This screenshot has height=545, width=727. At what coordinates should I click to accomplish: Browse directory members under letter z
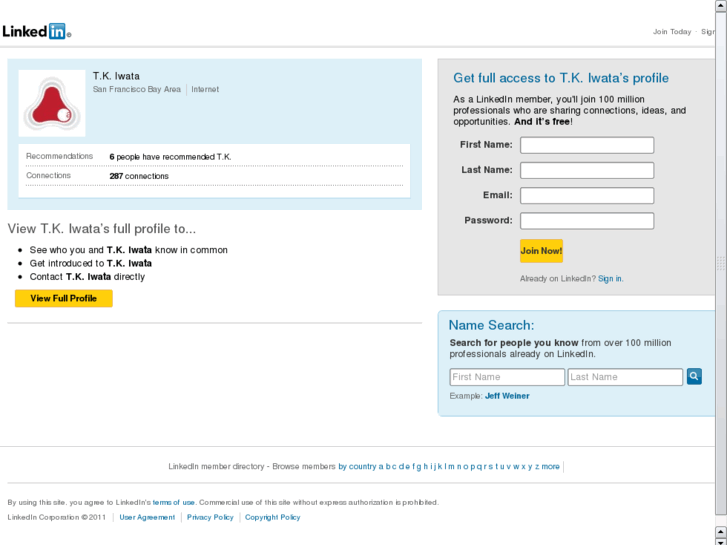[x=537, y=467]
